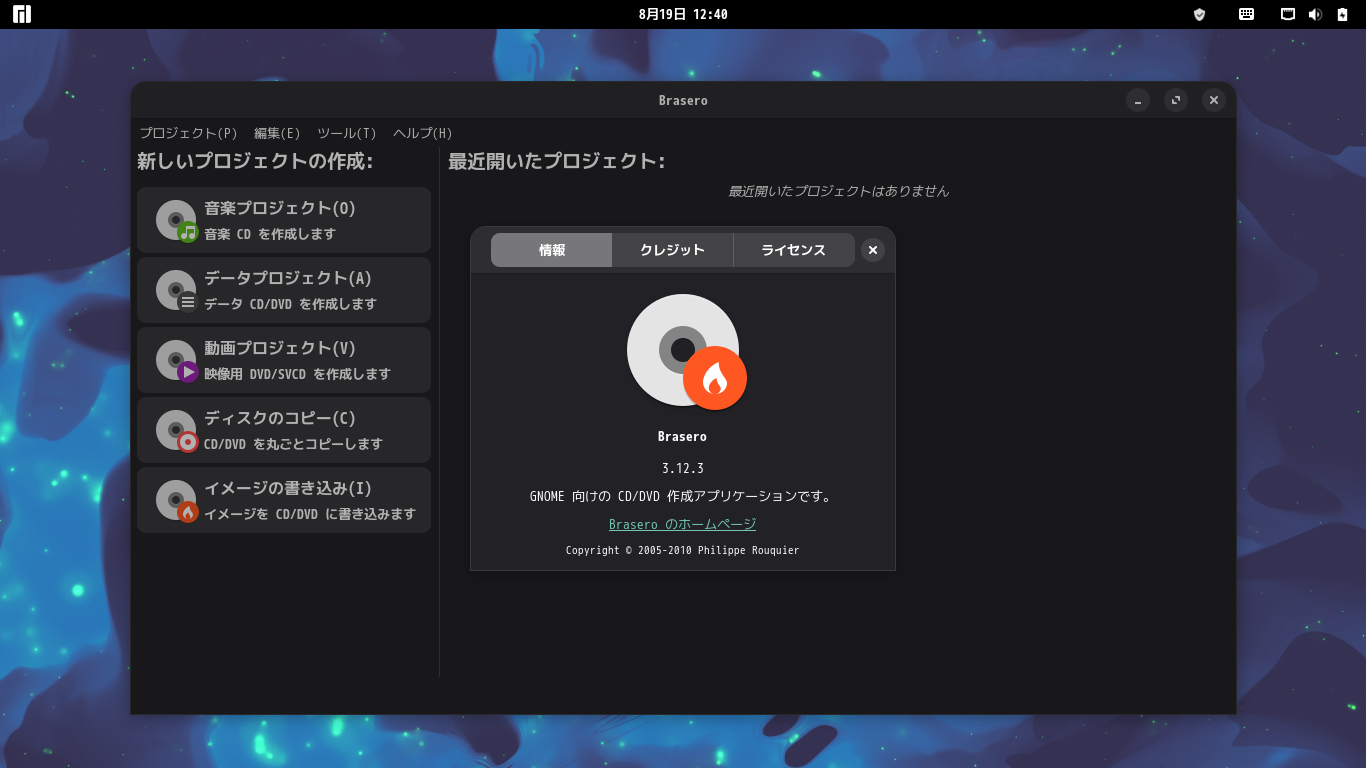Image resolution: width=1366 pixels, height=768 pixels.
Task: Close the about dialog
Action: click(x=873, y=250)
